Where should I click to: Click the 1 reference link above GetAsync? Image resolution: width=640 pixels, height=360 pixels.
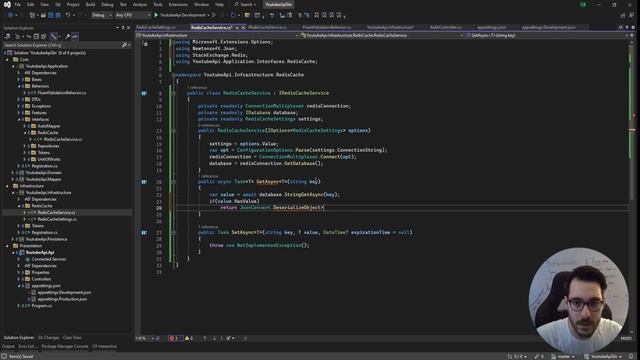(208, 176)
